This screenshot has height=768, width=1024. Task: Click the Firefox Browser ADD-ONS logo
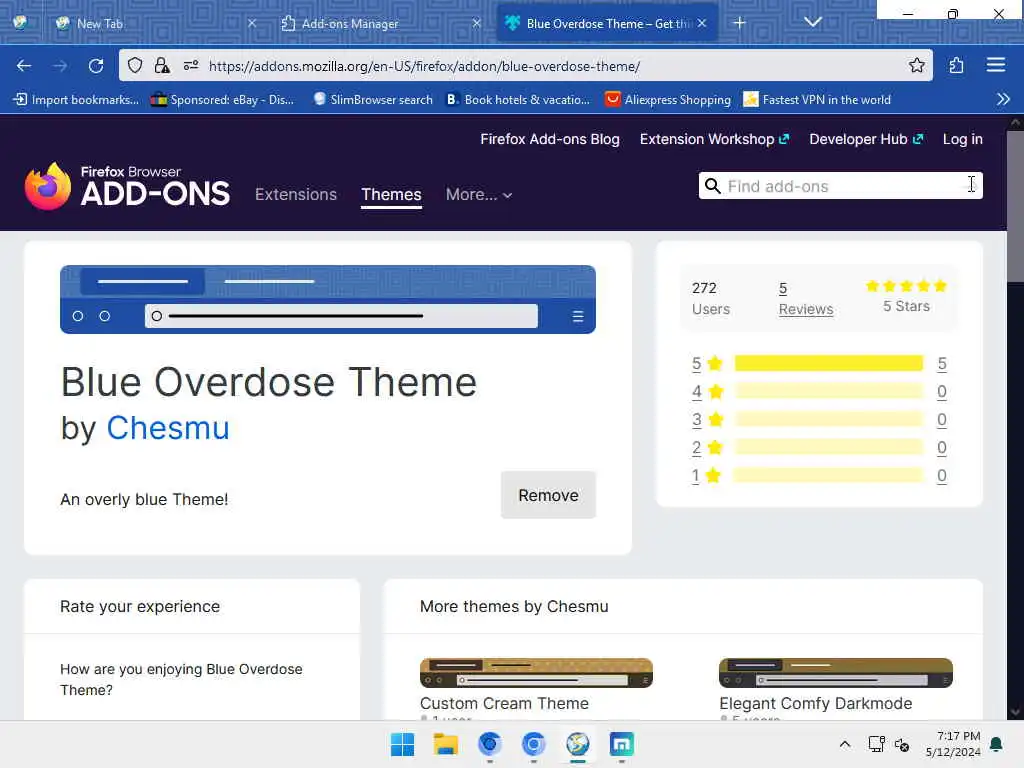(x=127, y=186)
